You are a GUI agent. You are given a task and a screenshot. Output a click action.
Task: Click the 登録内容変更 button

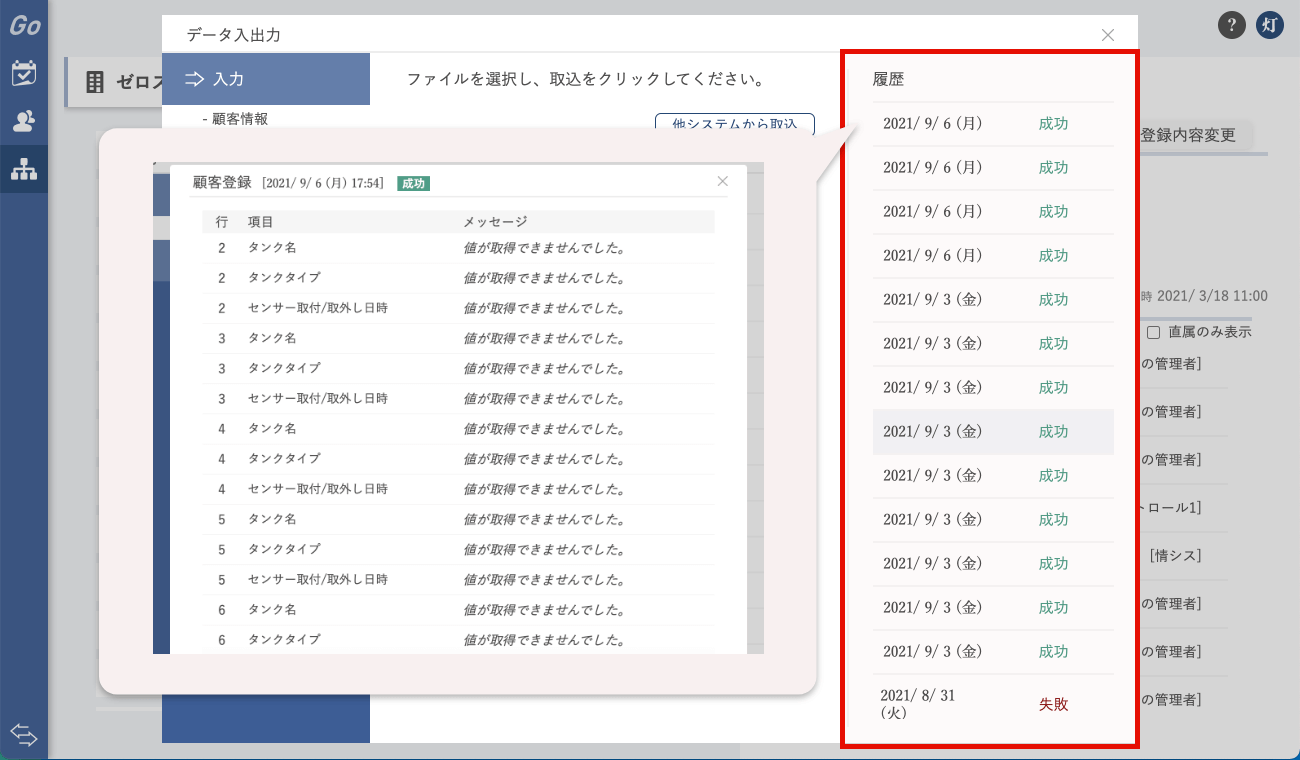coord(1188,135)
